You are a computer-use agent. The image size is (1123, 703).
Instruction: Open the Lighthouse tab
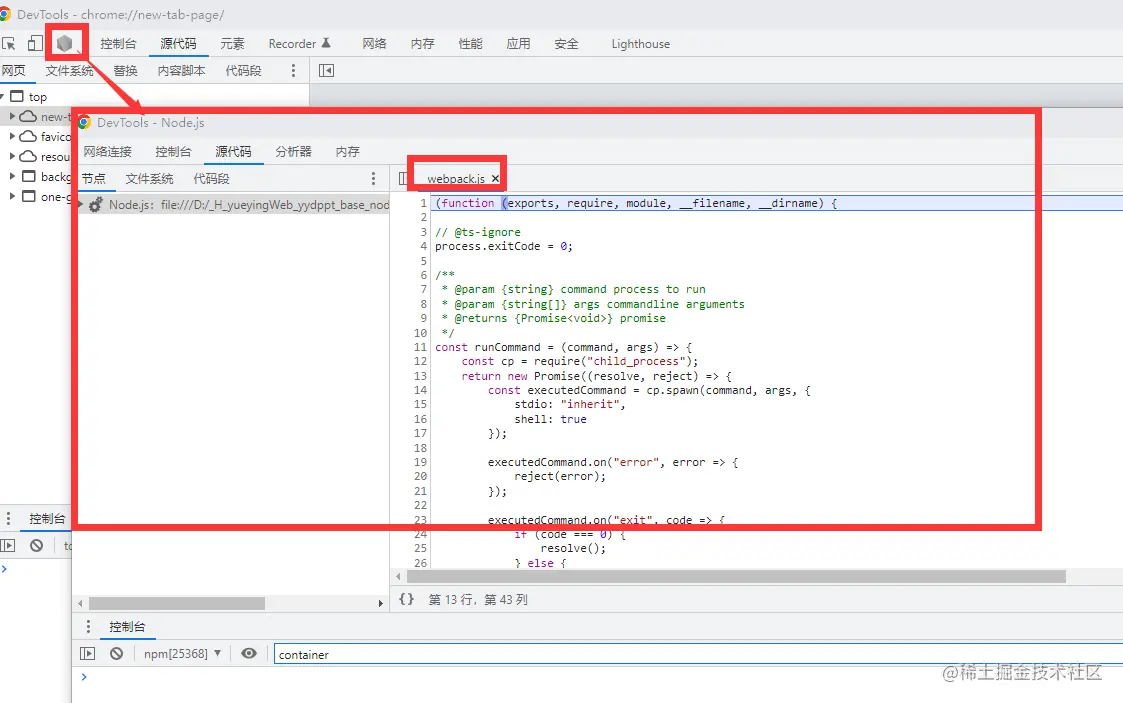pyautogui.click(x=641, y=44)
